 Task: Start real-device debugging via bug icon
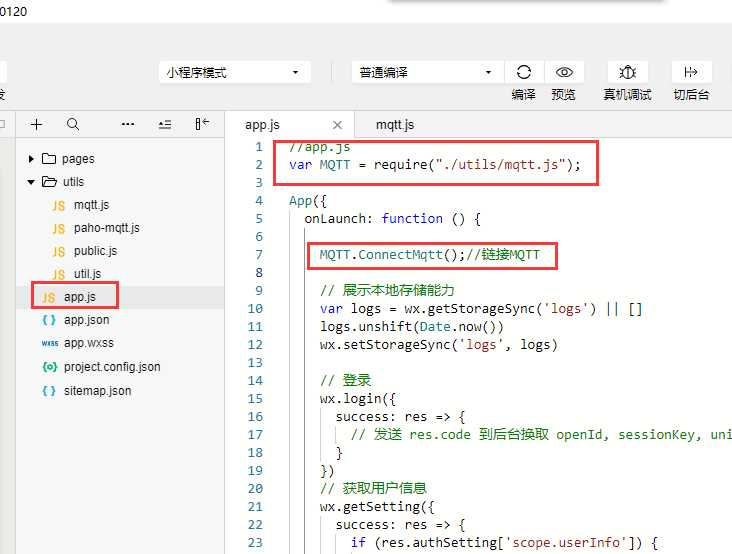point(627,72)
